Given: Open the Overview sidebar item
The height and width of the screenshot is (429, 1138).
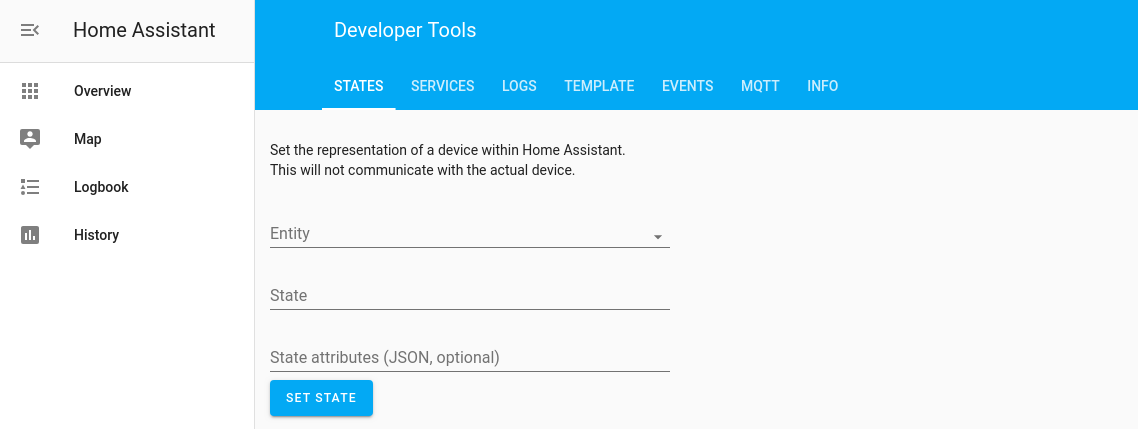Looking at the screenshot, I should click(x=127, y=91).
